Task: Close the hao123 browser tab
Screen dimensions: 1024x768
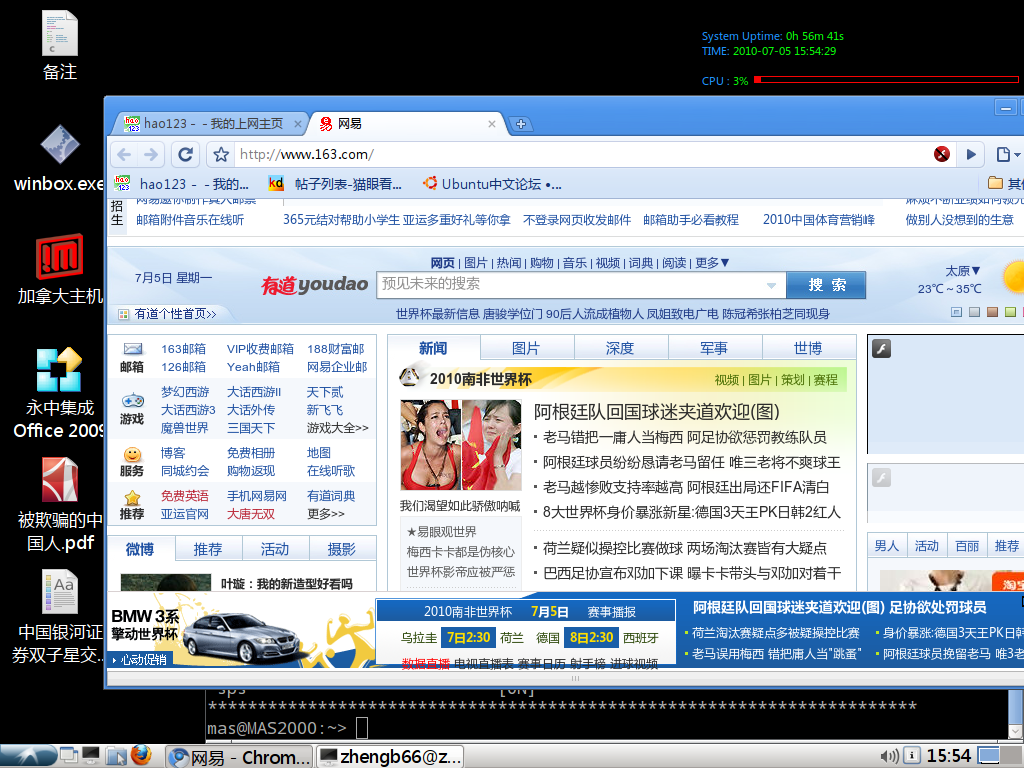Action: (298, 123)
